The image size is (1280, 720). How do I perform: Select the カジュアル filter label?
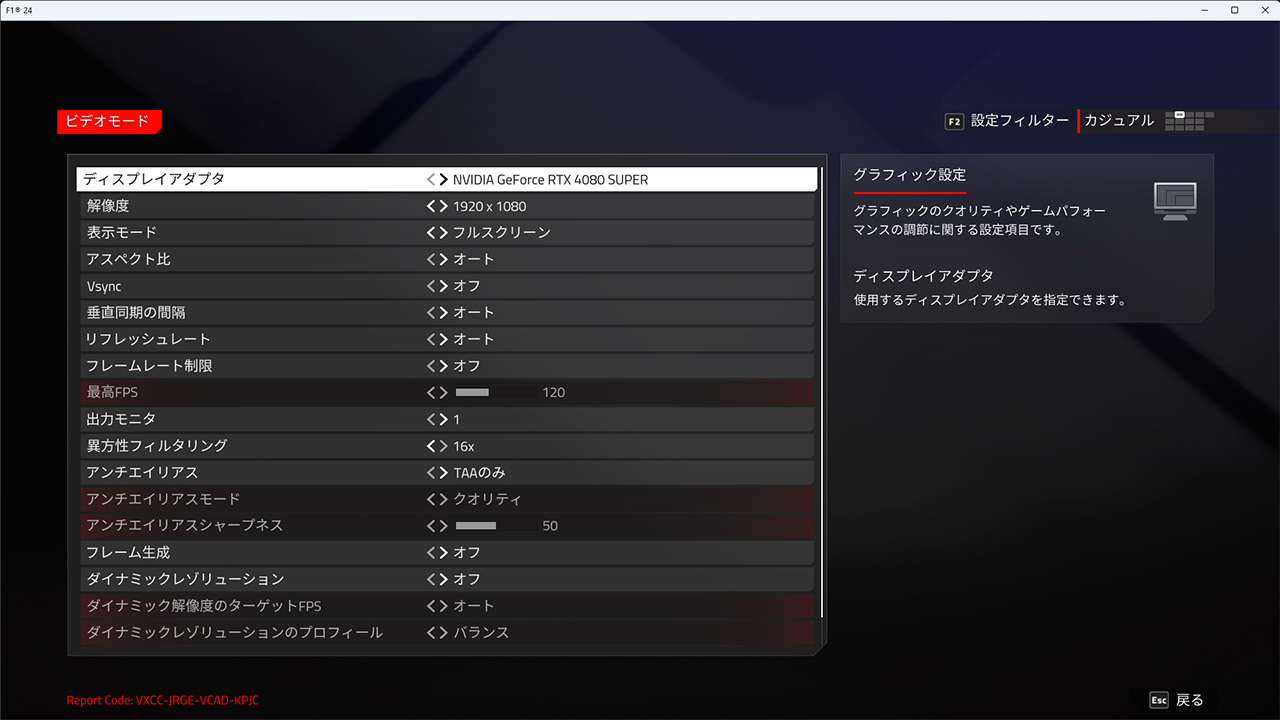coord(1119,121)
